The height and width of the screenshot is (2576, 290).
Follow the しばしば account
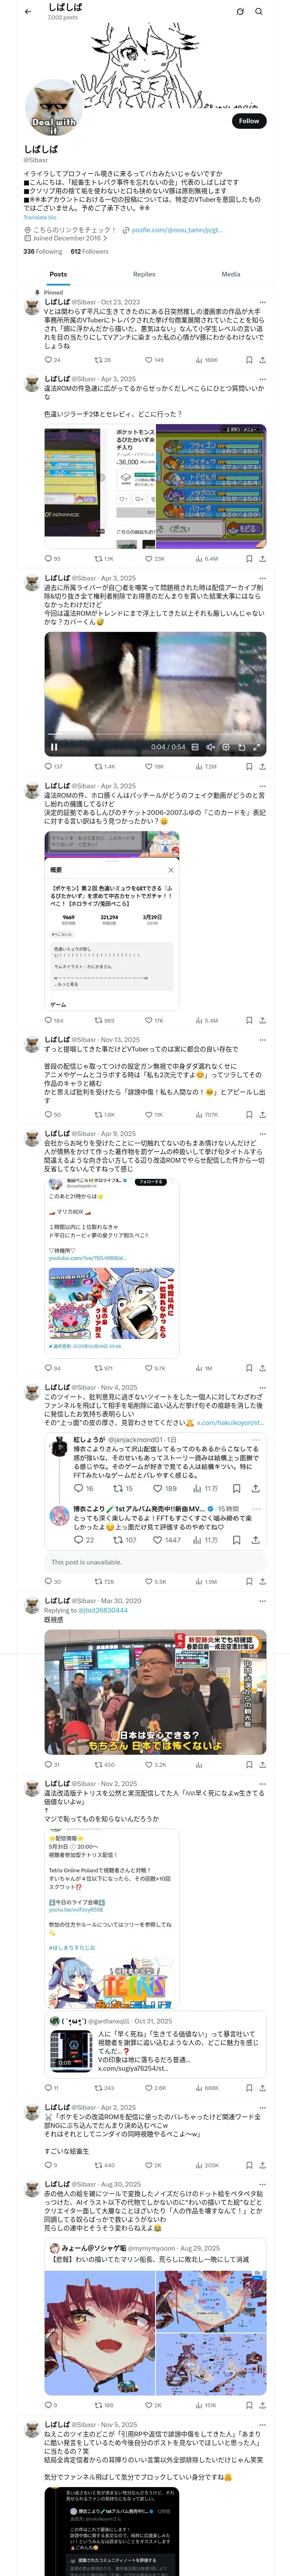249,121
